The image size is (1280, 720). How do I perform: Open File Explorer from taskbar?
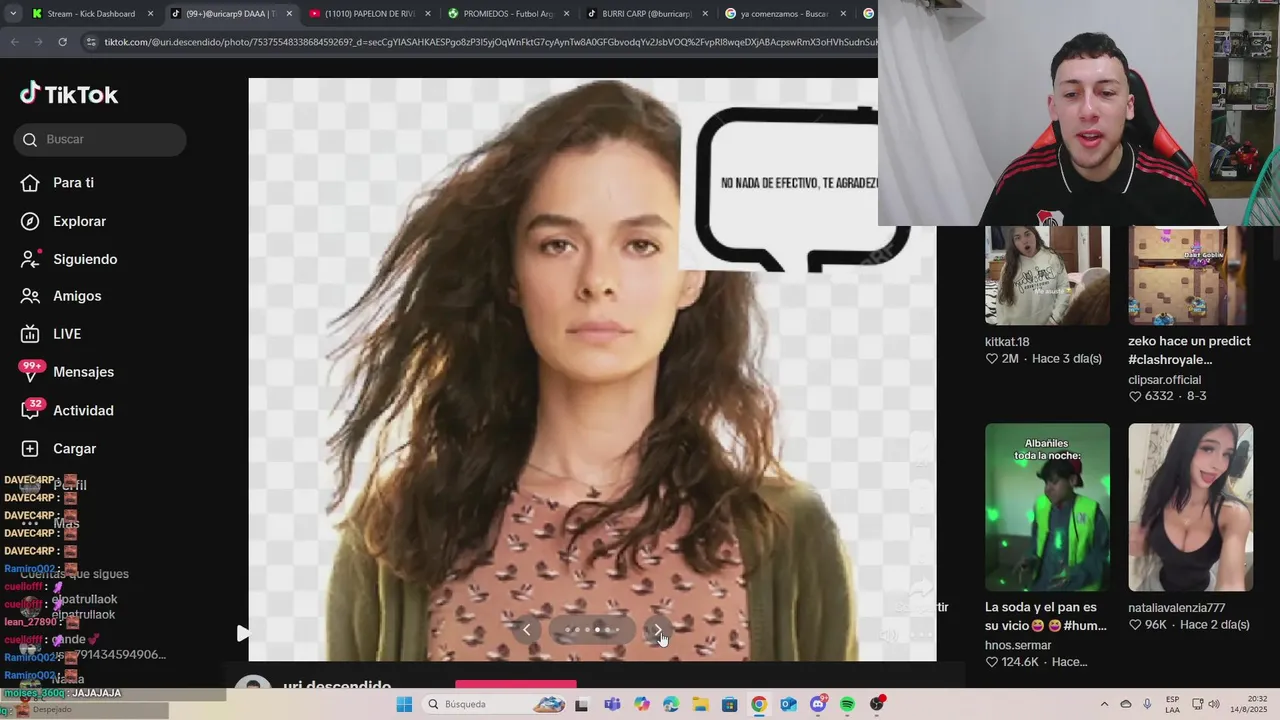700,704
